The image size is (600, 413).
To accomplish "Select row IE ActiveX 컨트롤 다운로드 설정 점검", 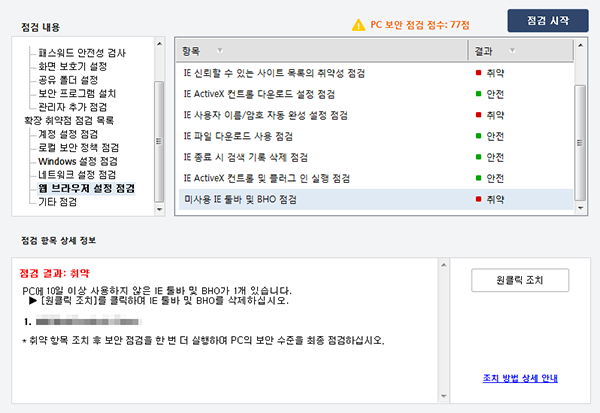I will [x=376, y=94].
